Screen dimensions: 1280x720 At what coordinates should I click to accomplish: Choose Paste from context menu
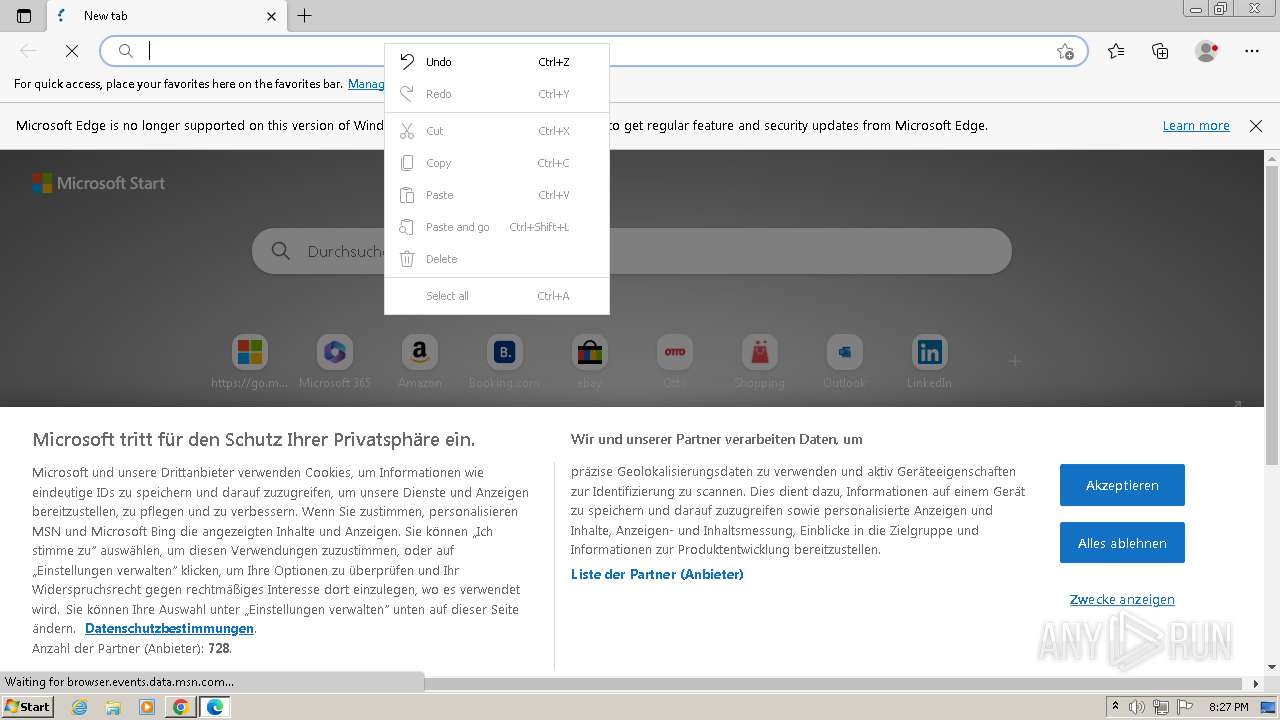tap(497, 195)
